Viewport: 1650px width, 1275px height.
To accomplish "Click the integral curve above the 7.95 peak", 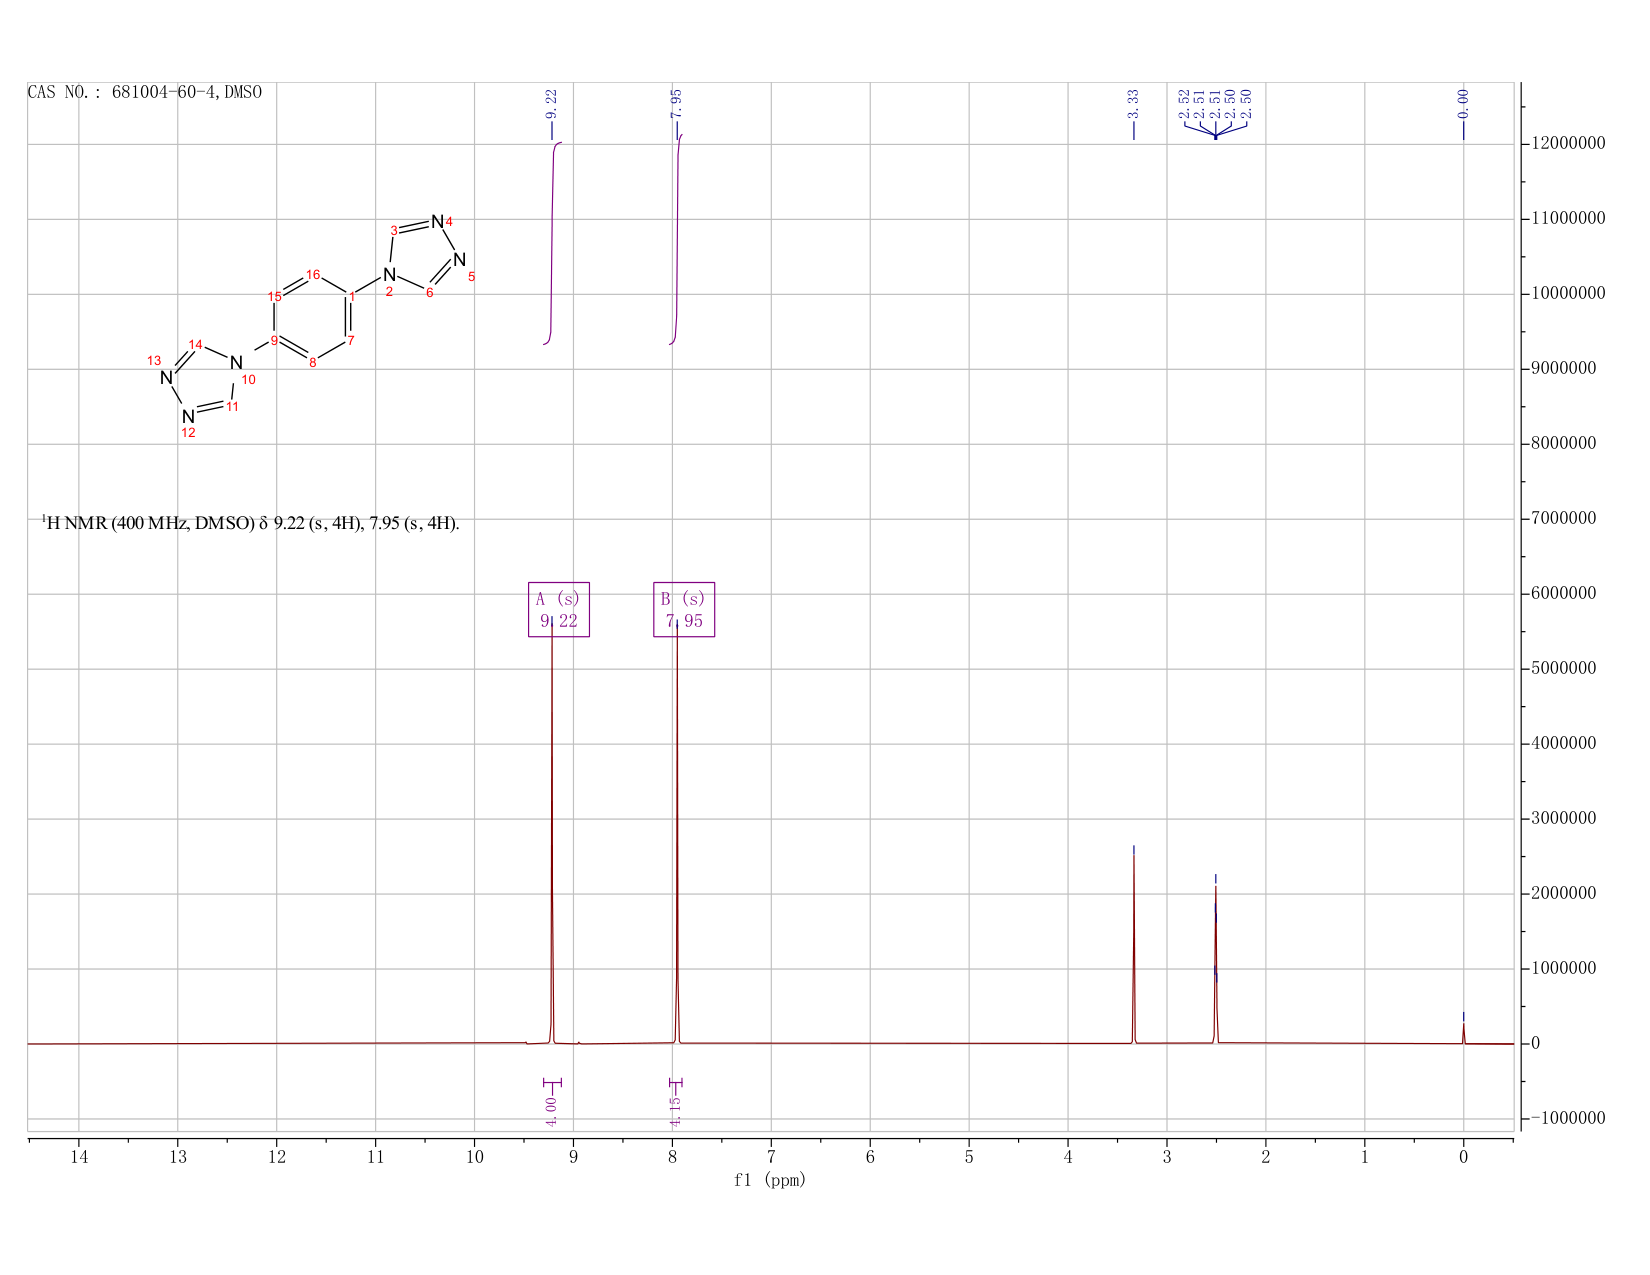I will (677, 238).
